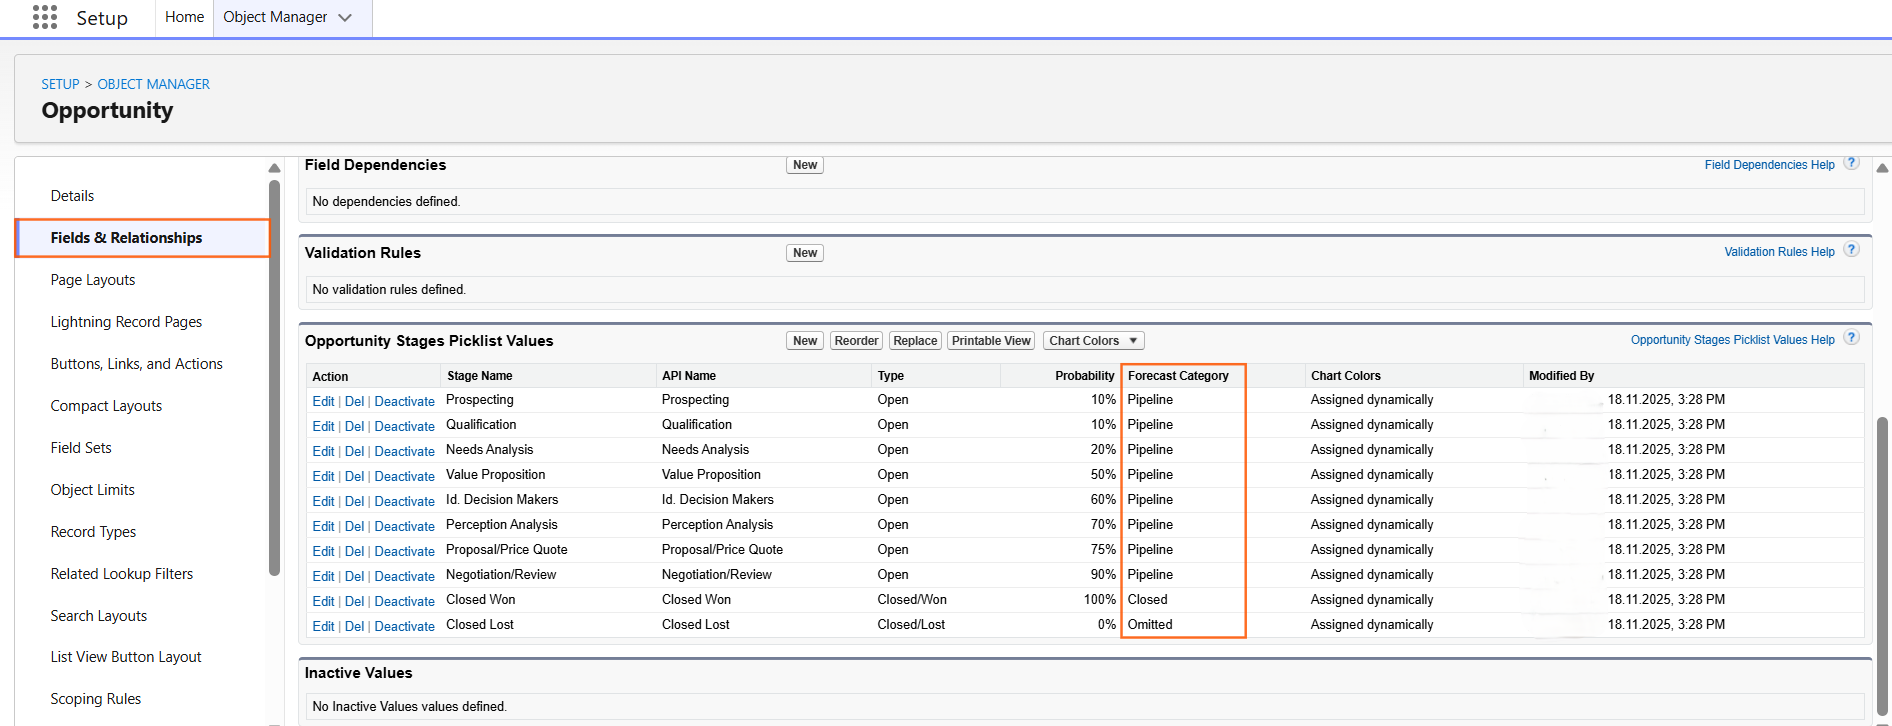
Task: Click the API Name column header
Action: point(689,376)
